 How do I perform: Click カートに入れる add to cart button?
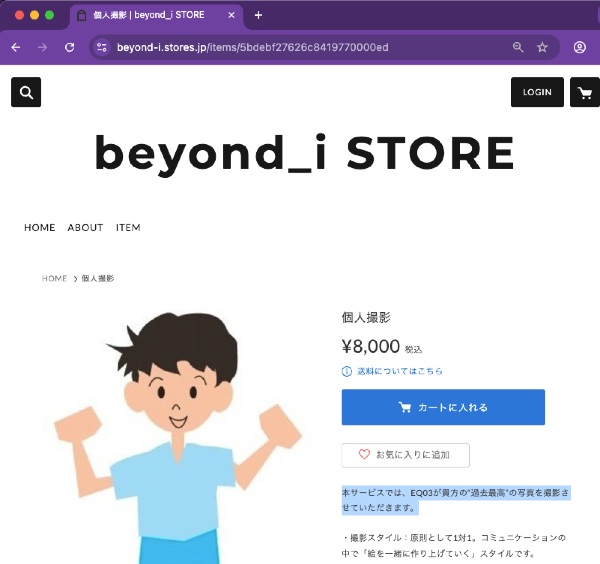coord(443,407)
